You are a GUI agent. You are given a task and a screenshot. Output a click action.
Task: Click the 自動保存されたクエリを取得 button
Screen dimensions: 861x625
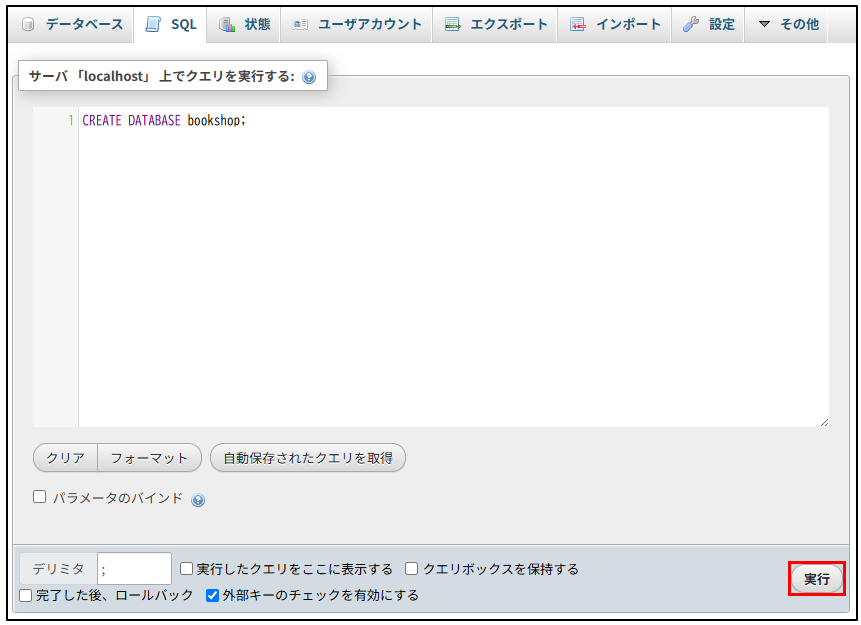tap(307, 458)
